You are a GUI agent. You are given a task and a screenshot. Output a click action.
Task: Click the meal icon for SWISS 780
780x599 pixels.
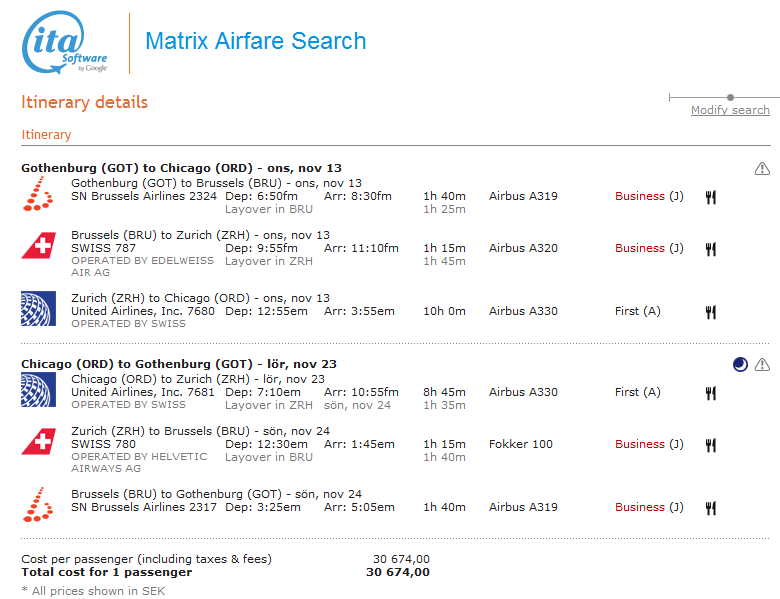point(711,445)
